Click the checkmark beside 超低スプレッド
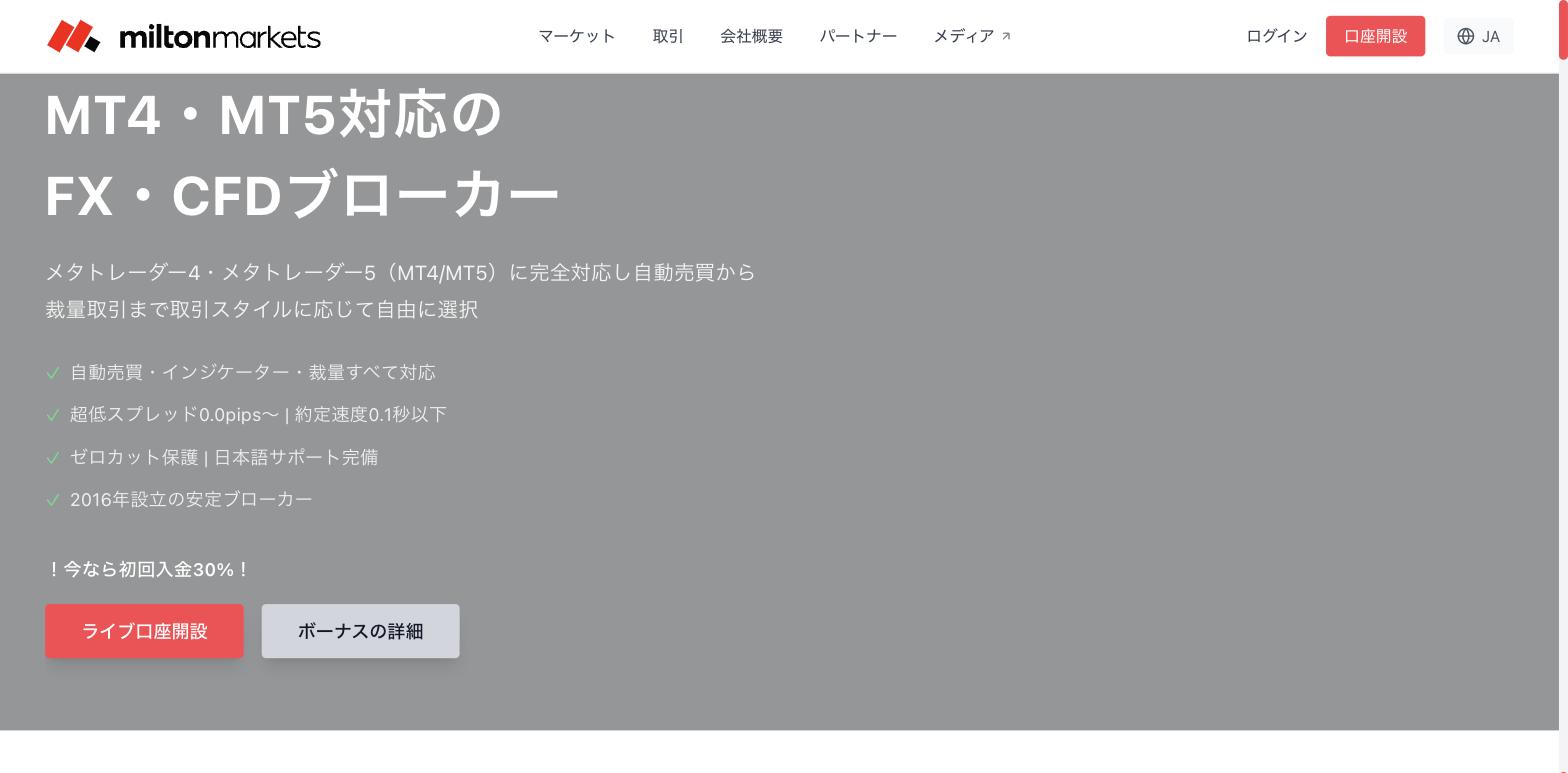 (53, 415)
